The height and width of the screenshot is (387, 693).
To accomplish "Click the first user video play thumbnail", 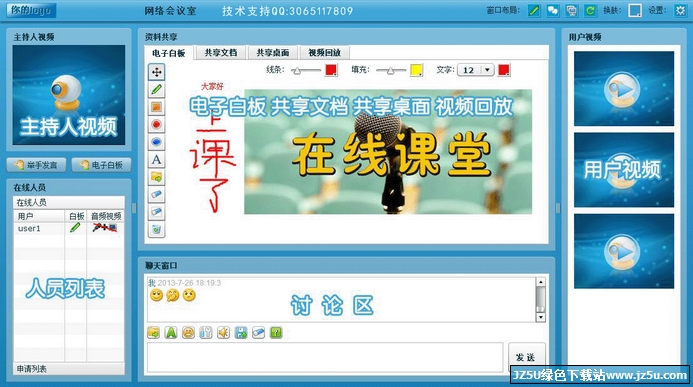I will 624,88.
